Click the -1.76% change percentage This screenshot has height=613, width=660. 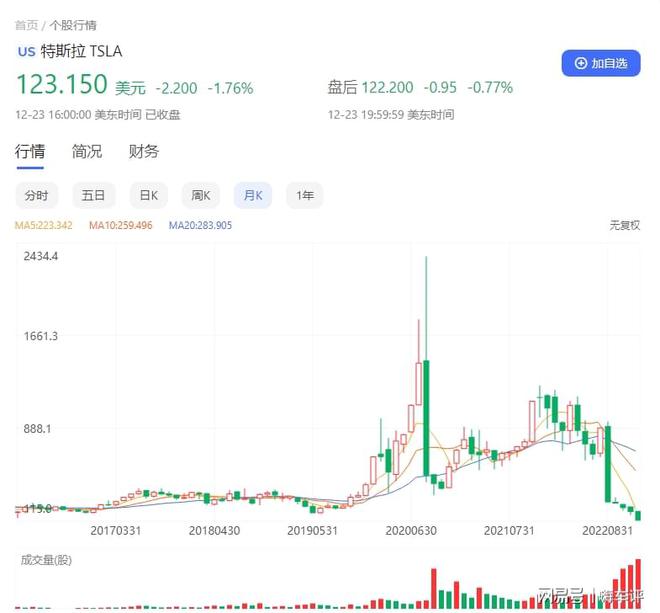(230, 88)
